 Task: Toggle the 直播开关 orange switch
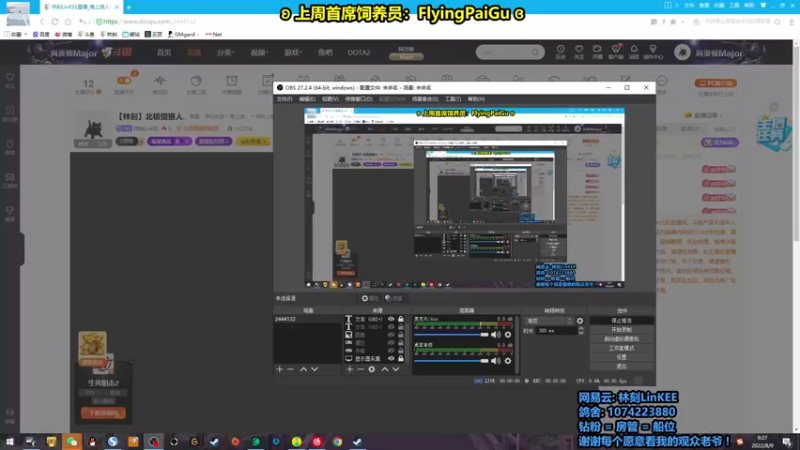point(124,80)
